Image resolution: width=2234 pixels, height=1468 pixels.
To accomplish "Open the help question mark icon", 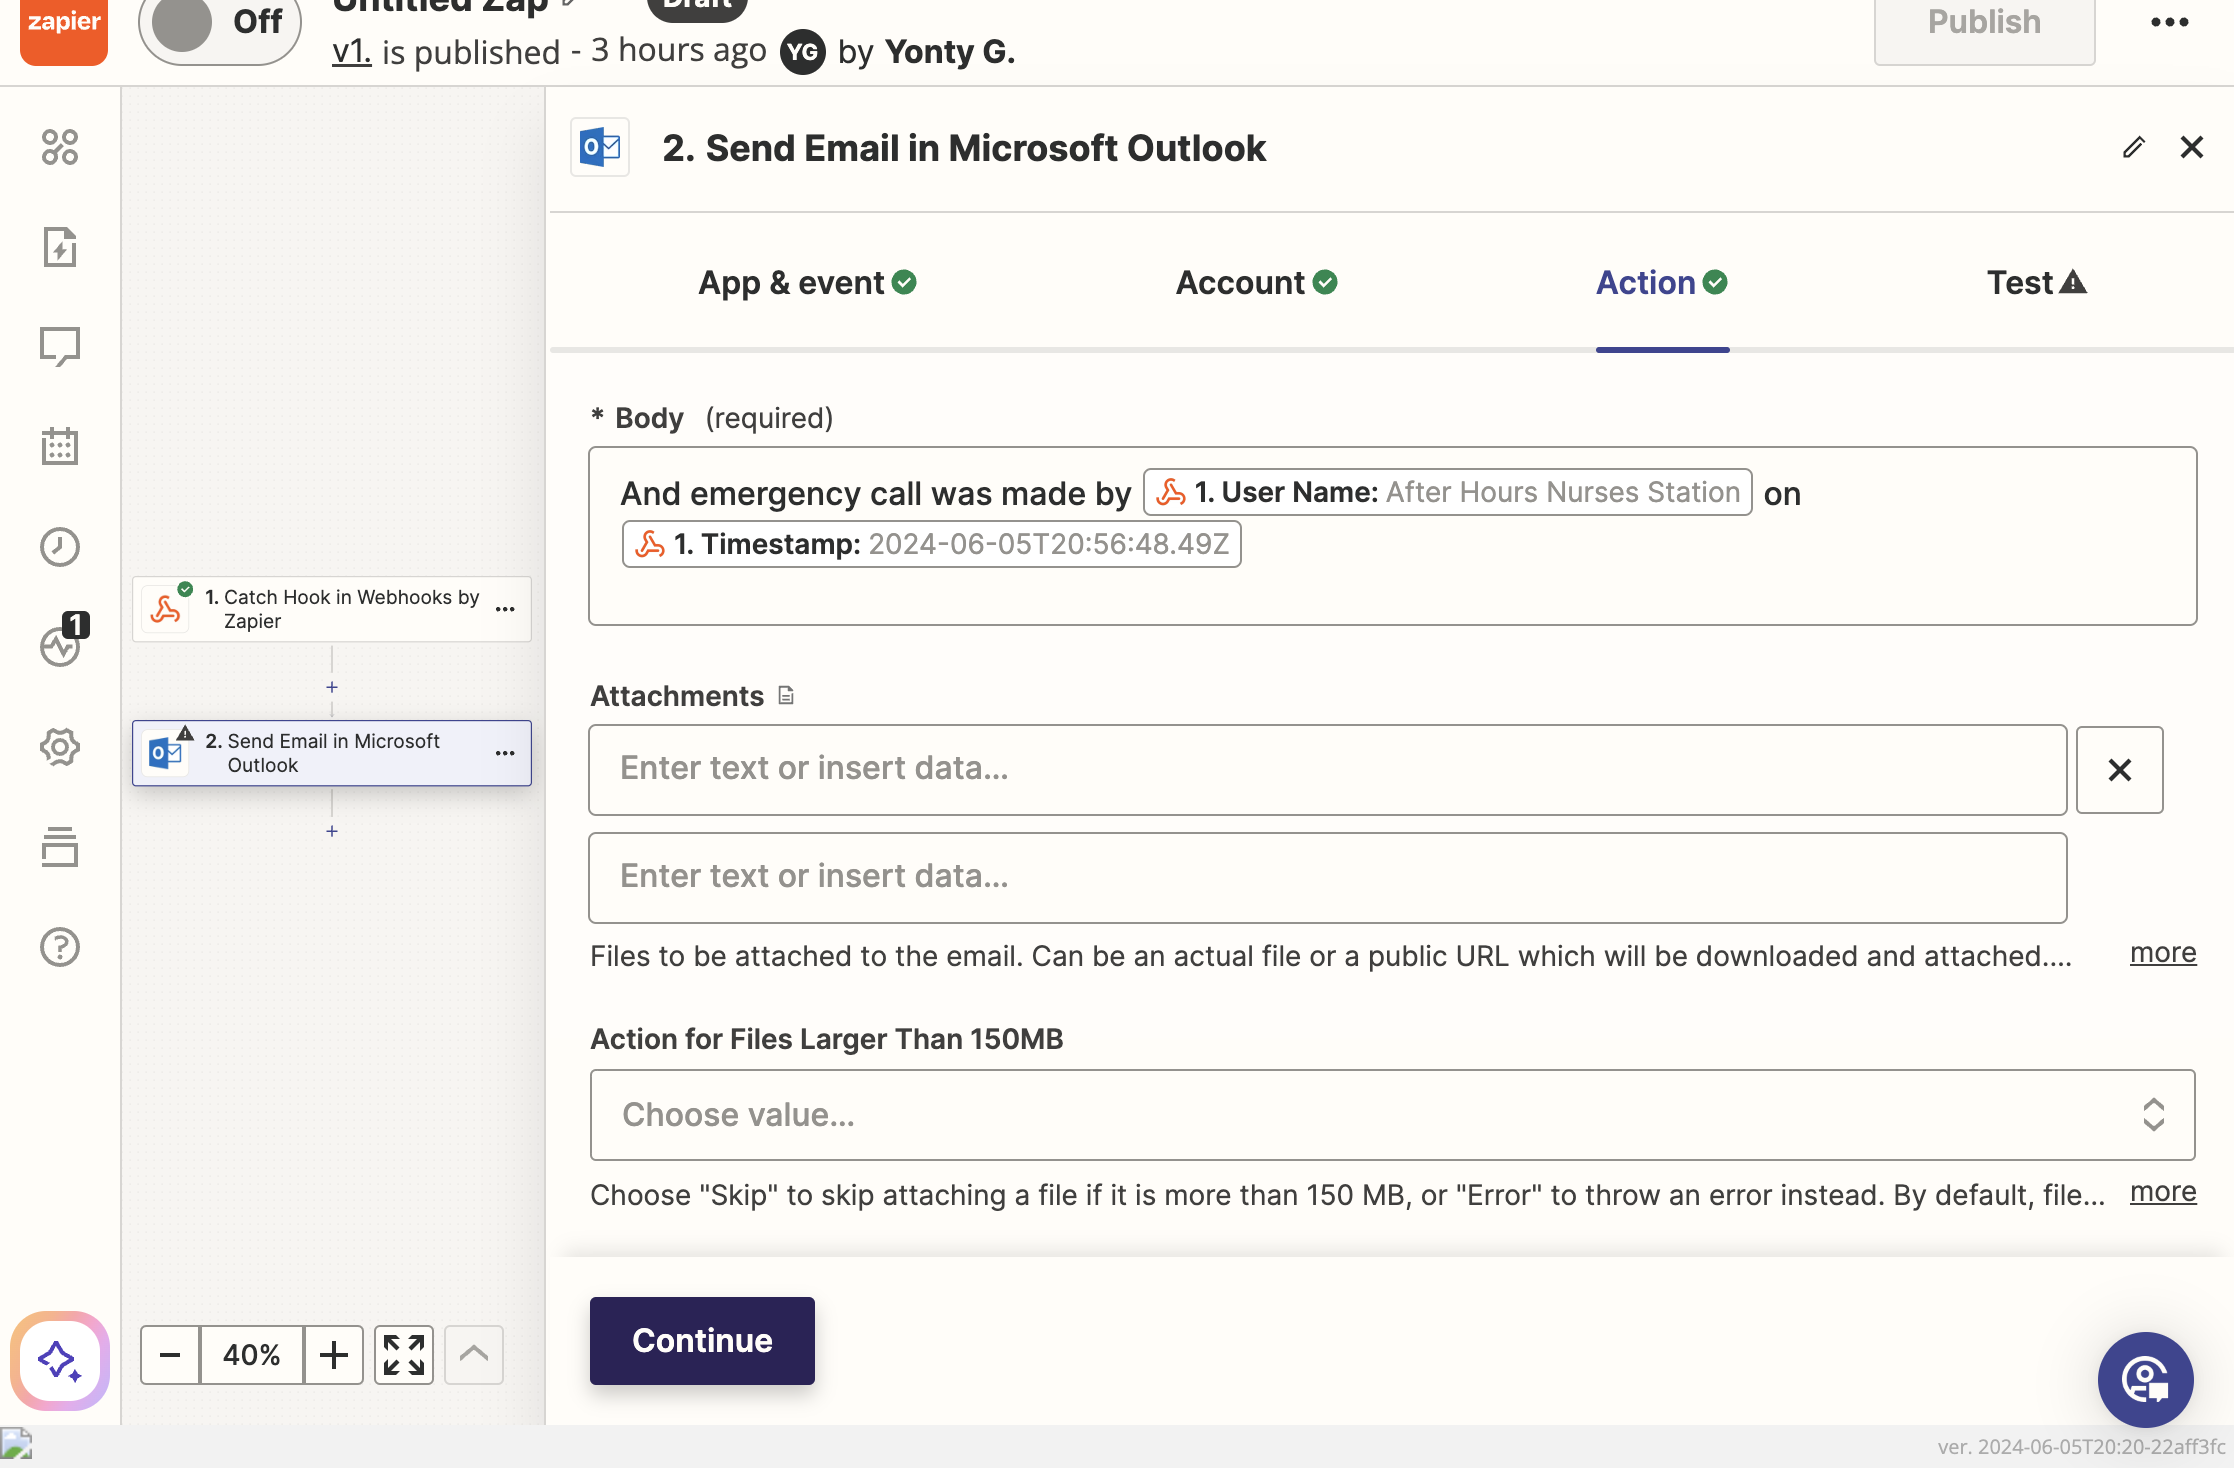I will [x=60, y=947].
